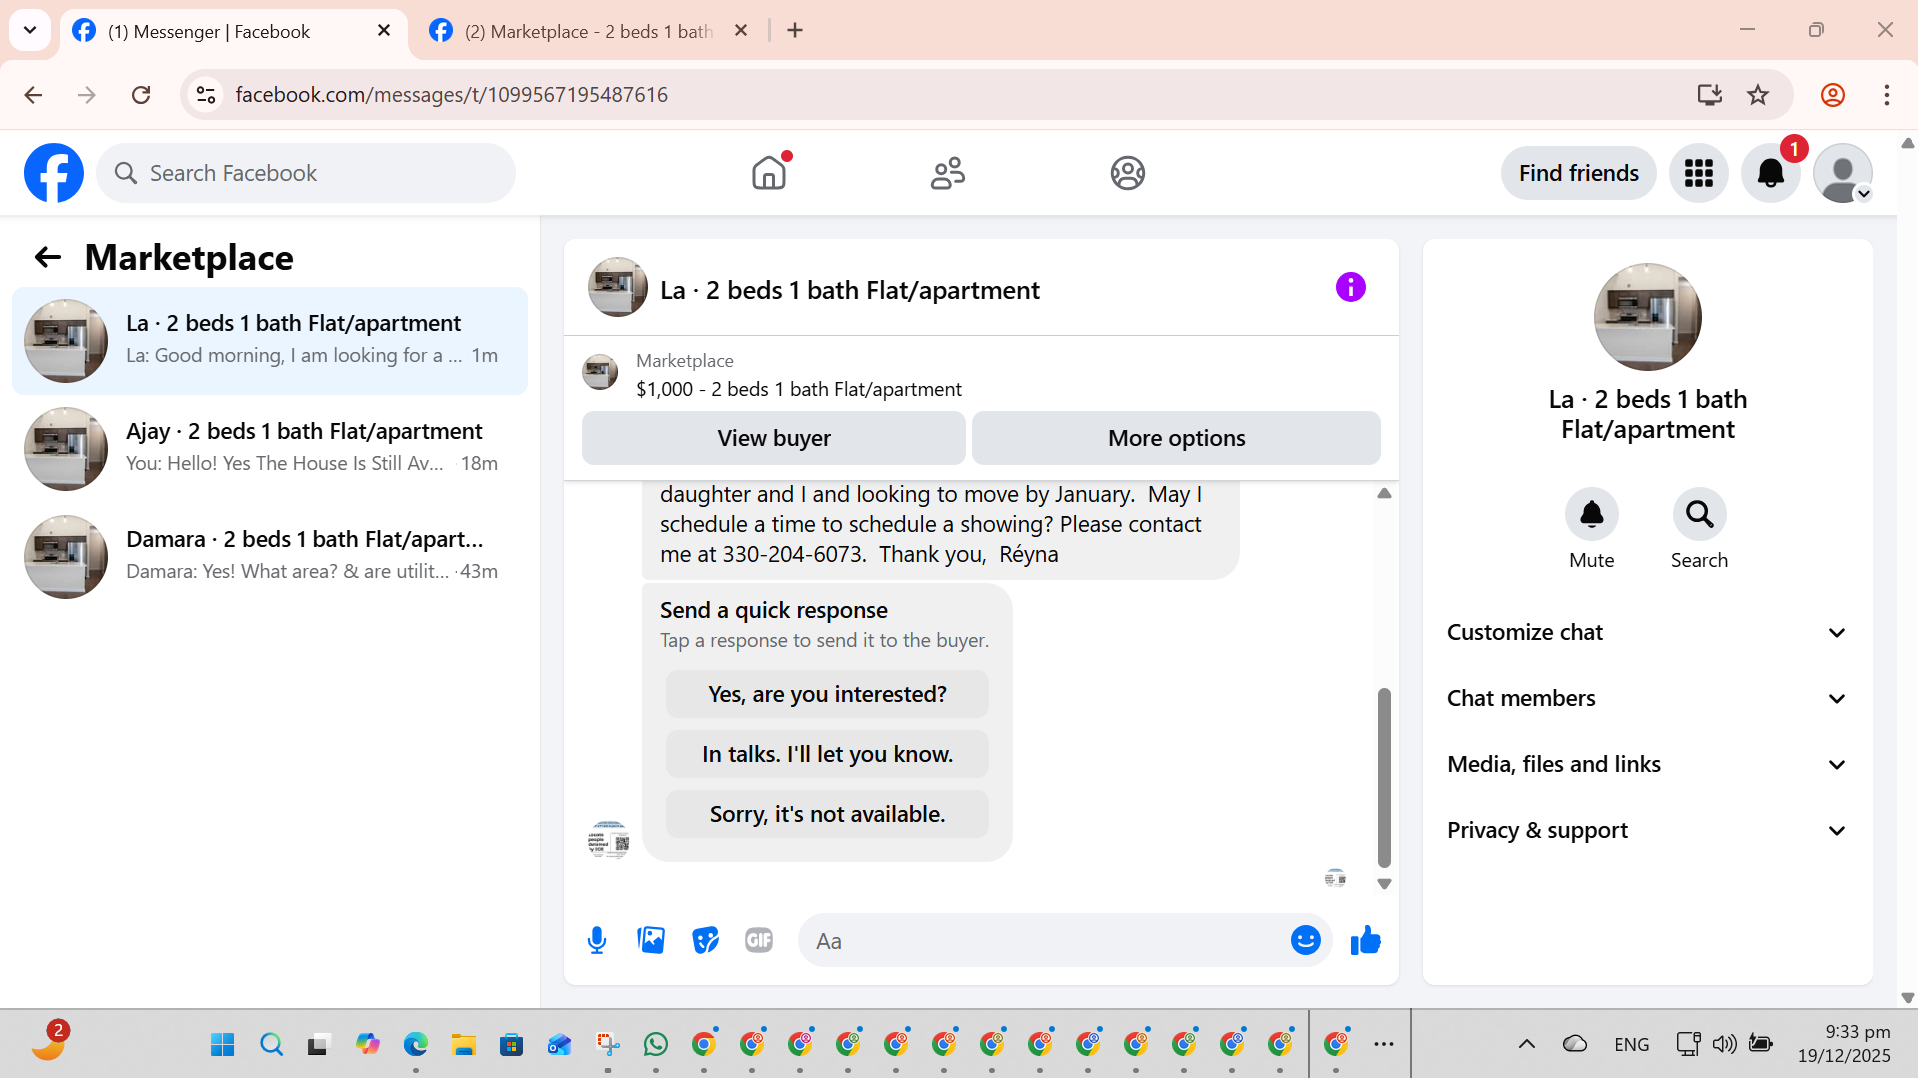Close the Marketplace browser tab

741,31
